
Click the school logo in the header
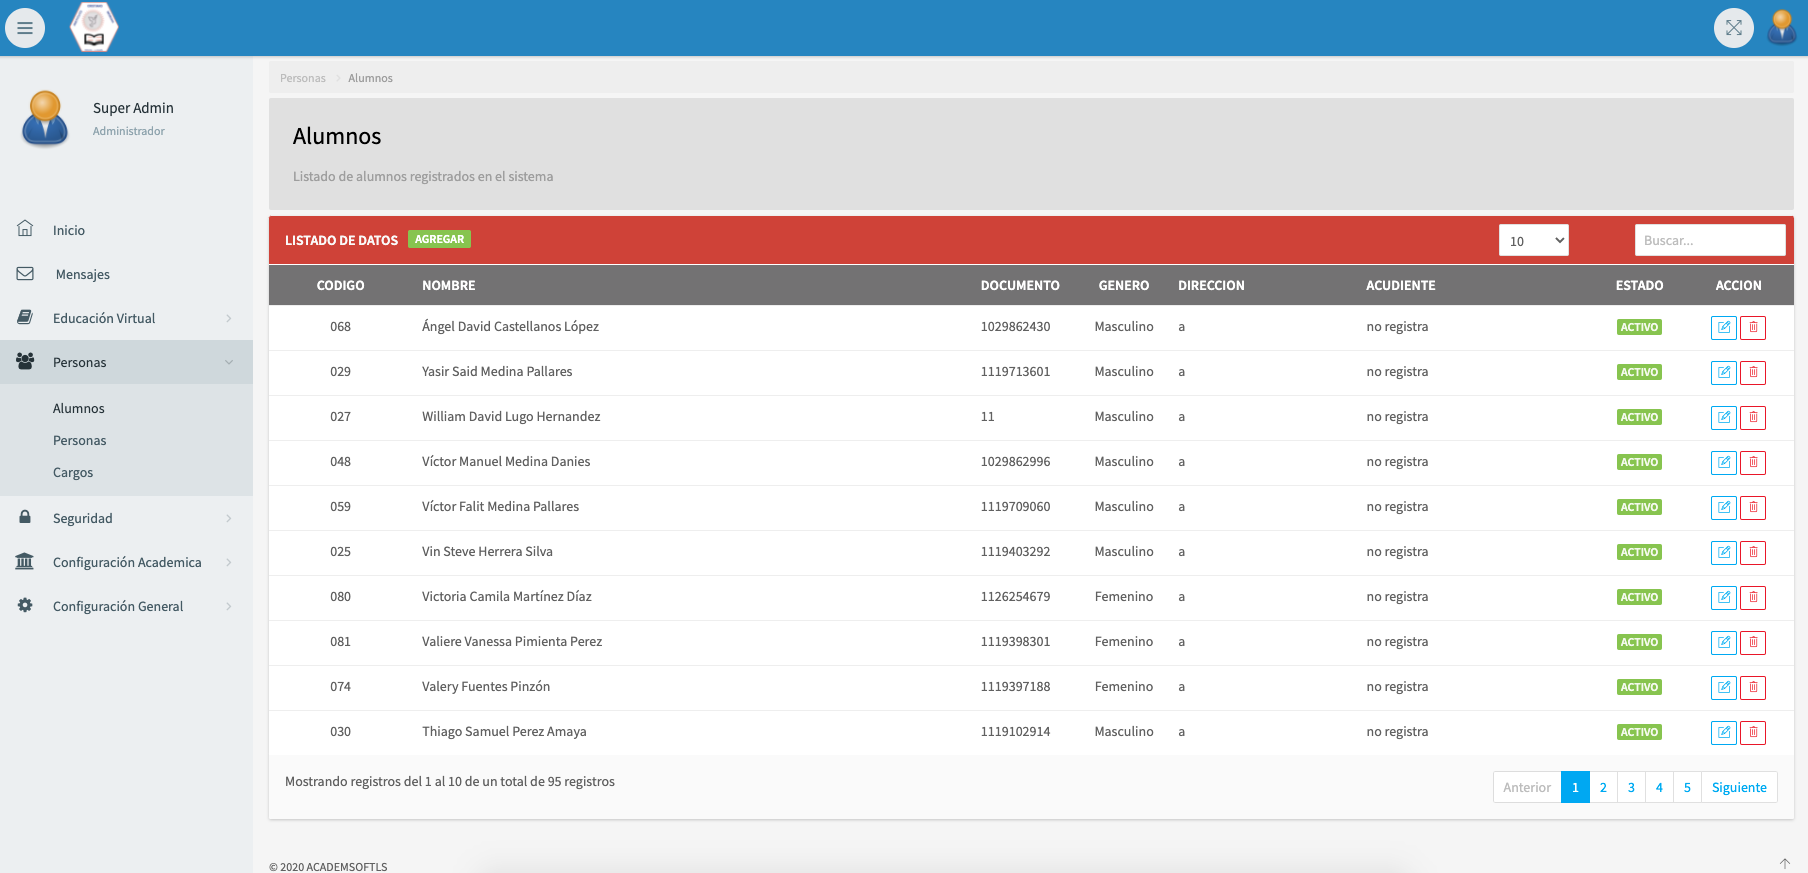(x=94, y=28)
